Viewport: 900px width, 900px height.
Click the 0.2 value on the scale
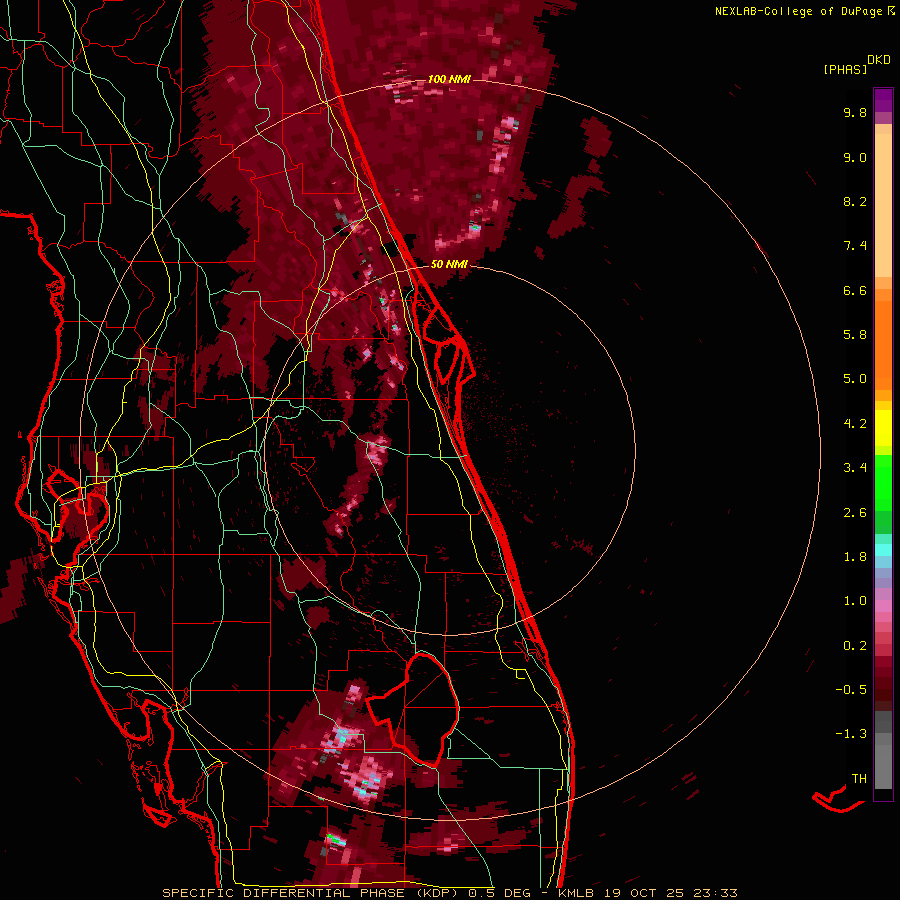[855, 646]
